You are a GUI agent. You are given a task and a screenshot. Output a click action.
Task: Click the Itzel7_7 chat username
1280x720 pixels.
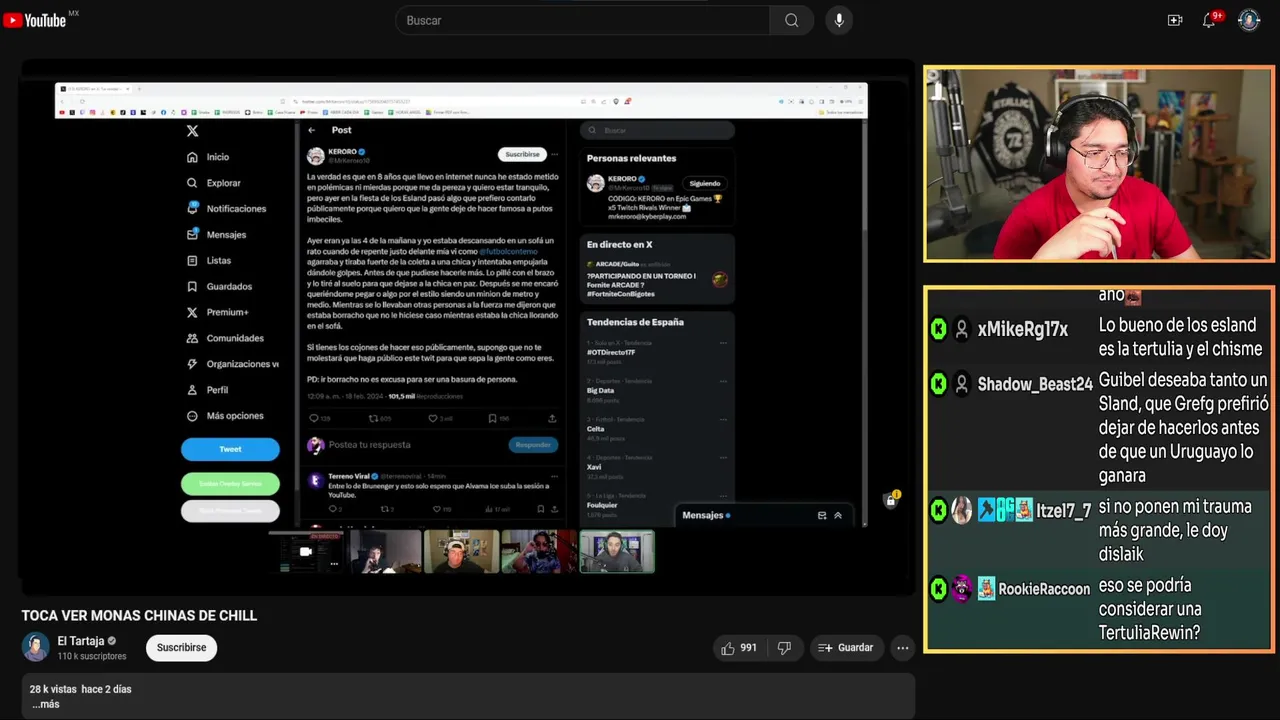coord(1063,511)
